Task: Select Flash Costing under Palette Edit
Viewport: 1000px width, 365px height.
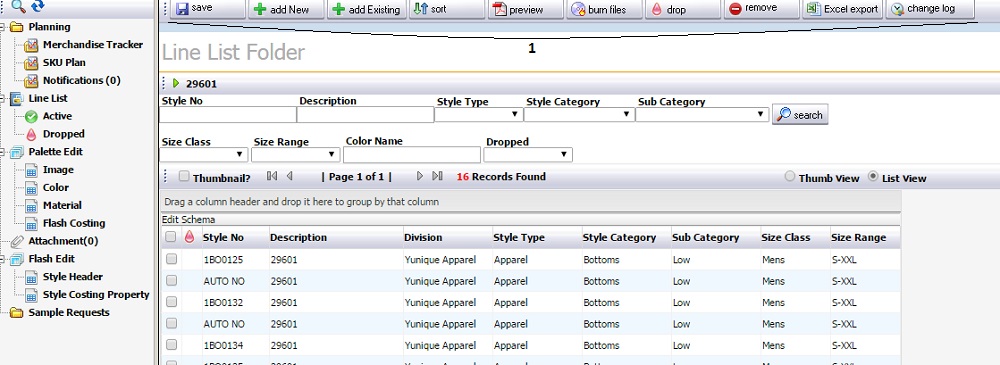Action: (74, 223)
